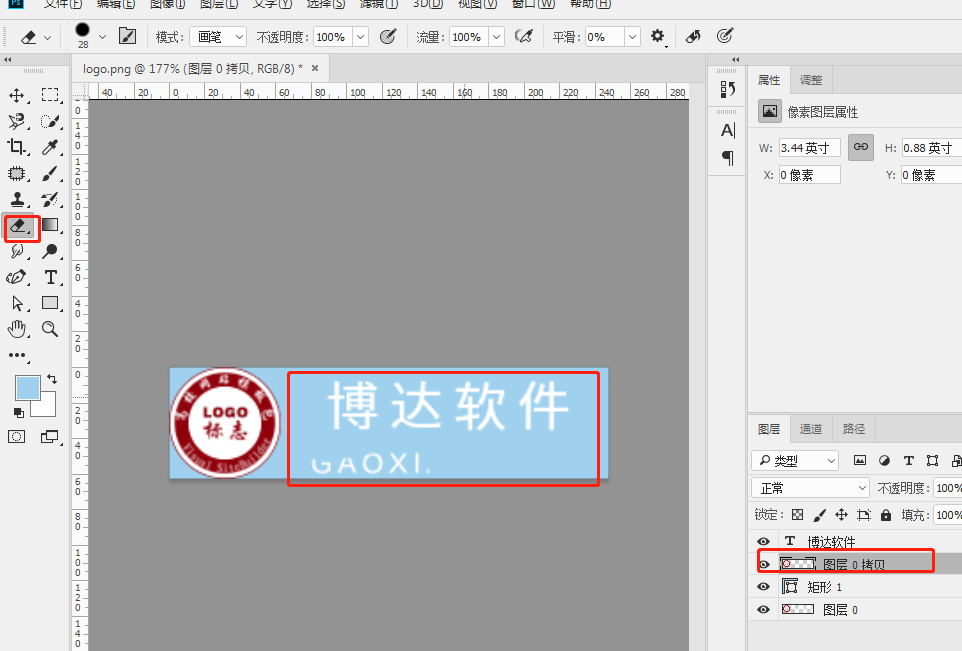The height and width of the screenshot is (651, 962).
Task: Collapse the left toolbox panel arrows
Action: click(8, 60)
